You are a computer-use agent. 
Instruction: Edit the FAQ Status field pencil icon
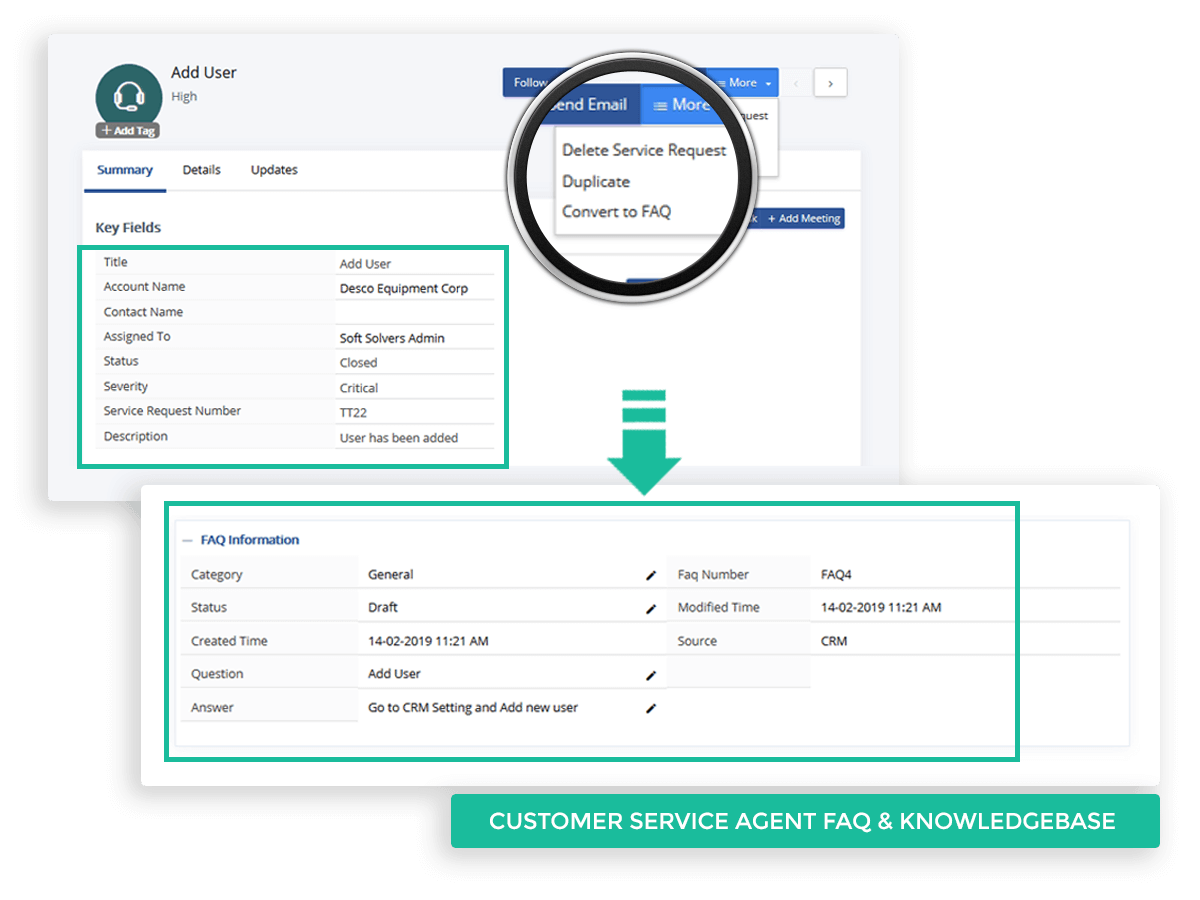pos(651,608)
